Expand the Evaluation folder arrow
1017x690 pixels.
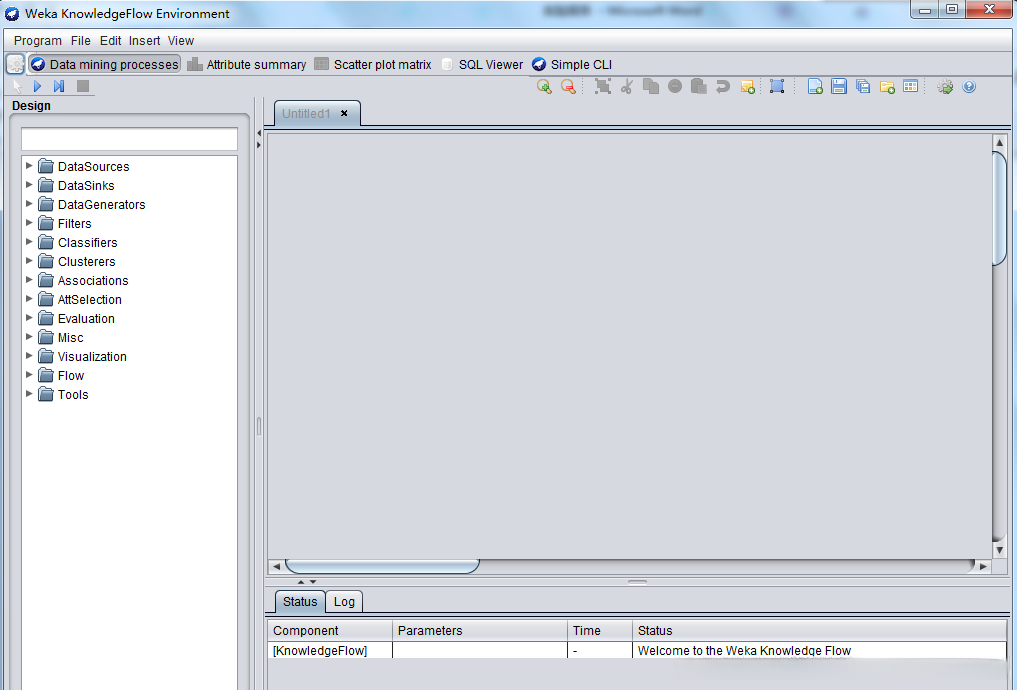(29, 318)
